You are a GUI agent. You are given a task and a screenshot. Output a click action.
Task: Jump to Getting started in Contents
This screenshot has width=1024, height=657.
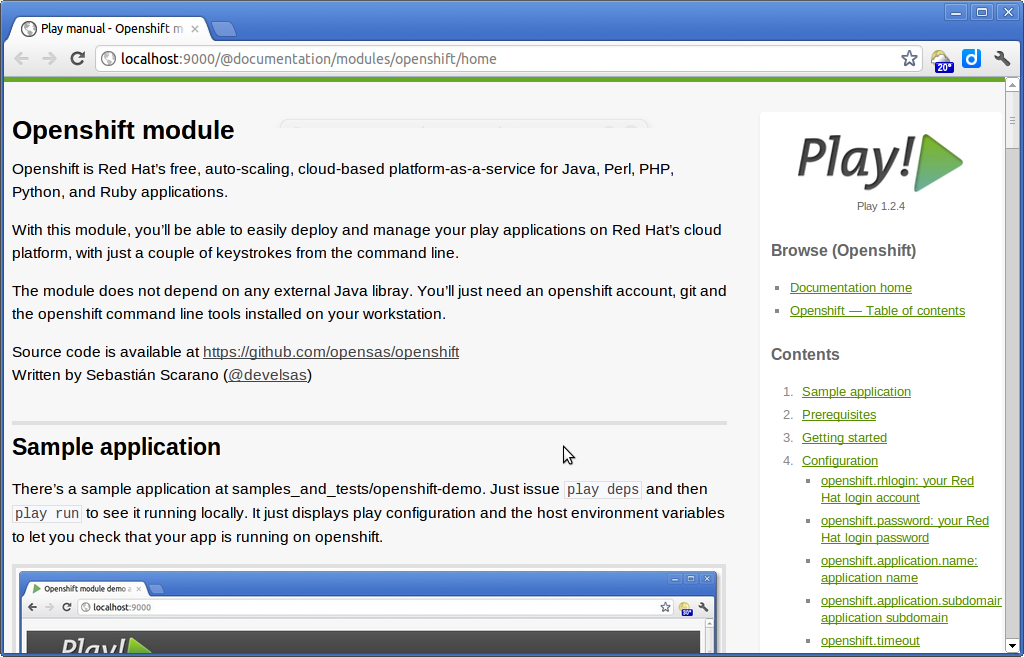pos(844,438)
